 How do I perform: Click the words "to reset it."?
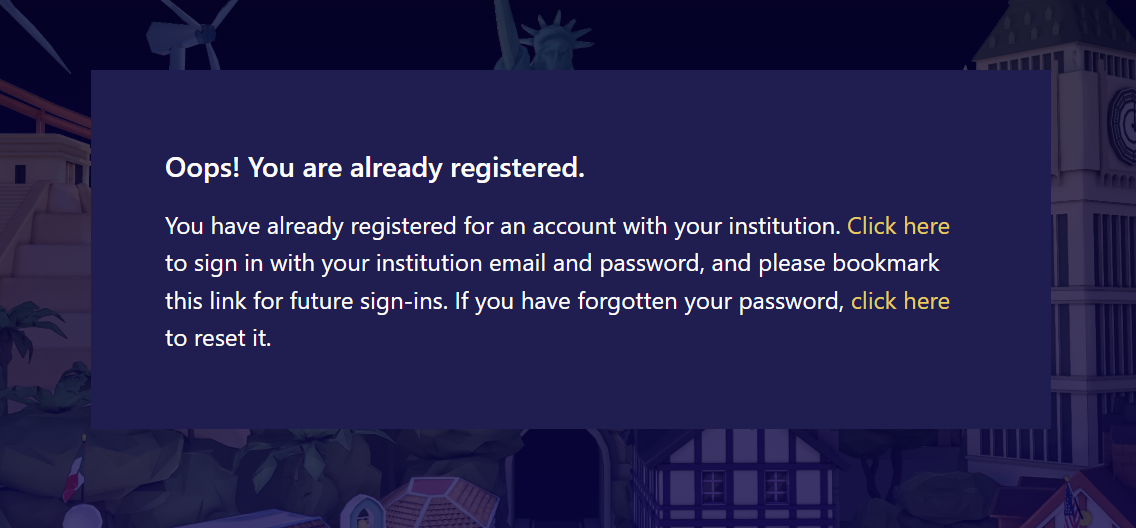(218, 338)
